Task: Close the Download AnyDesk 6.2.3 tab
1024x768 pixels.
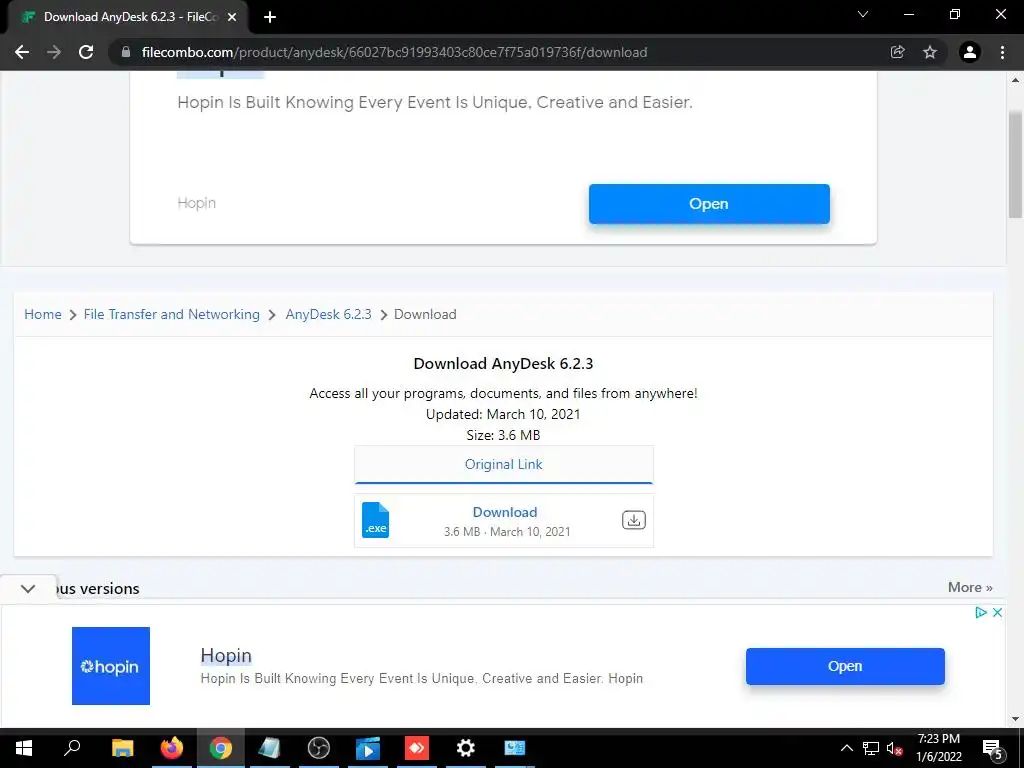Action: click(x=232, y=17)
